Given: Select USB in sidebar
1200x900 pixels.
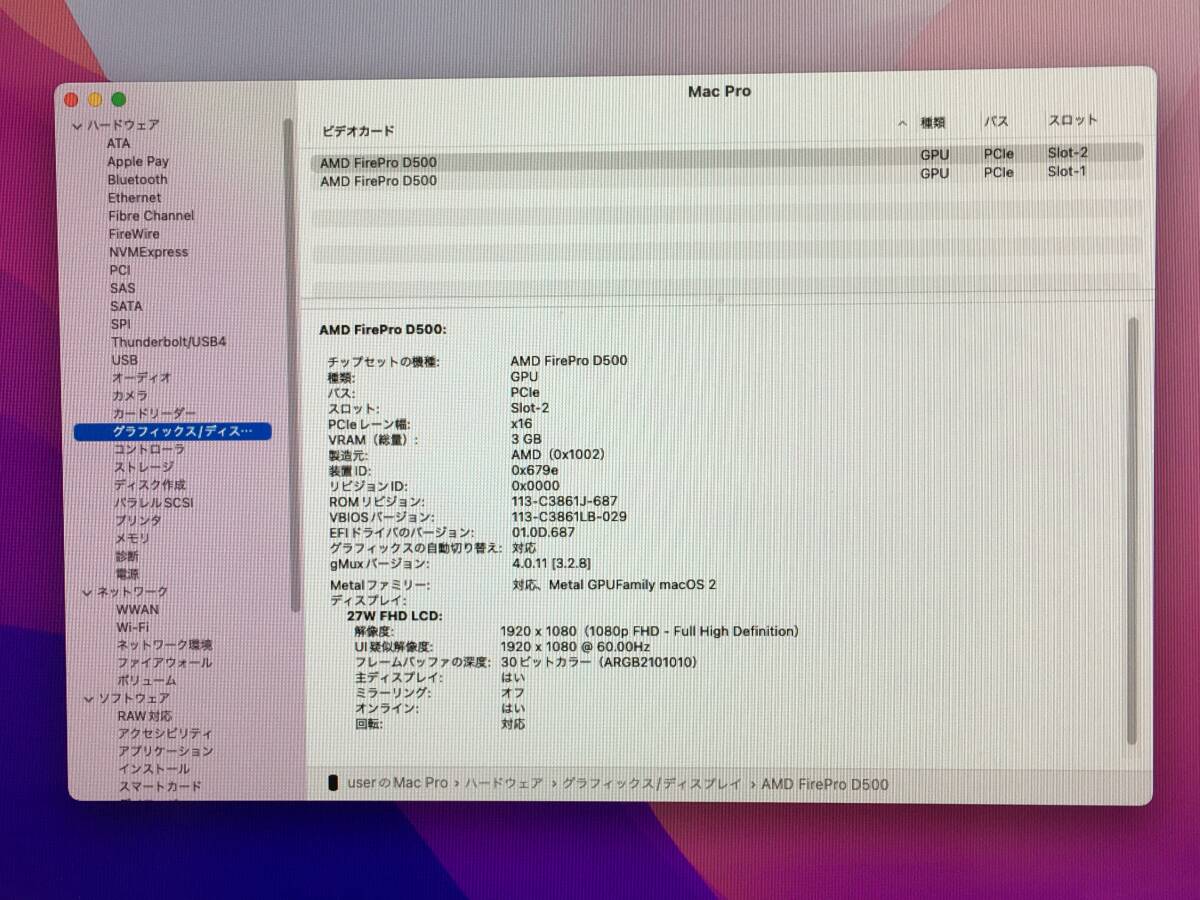Looking at the screenshot, I should [125, 360].
